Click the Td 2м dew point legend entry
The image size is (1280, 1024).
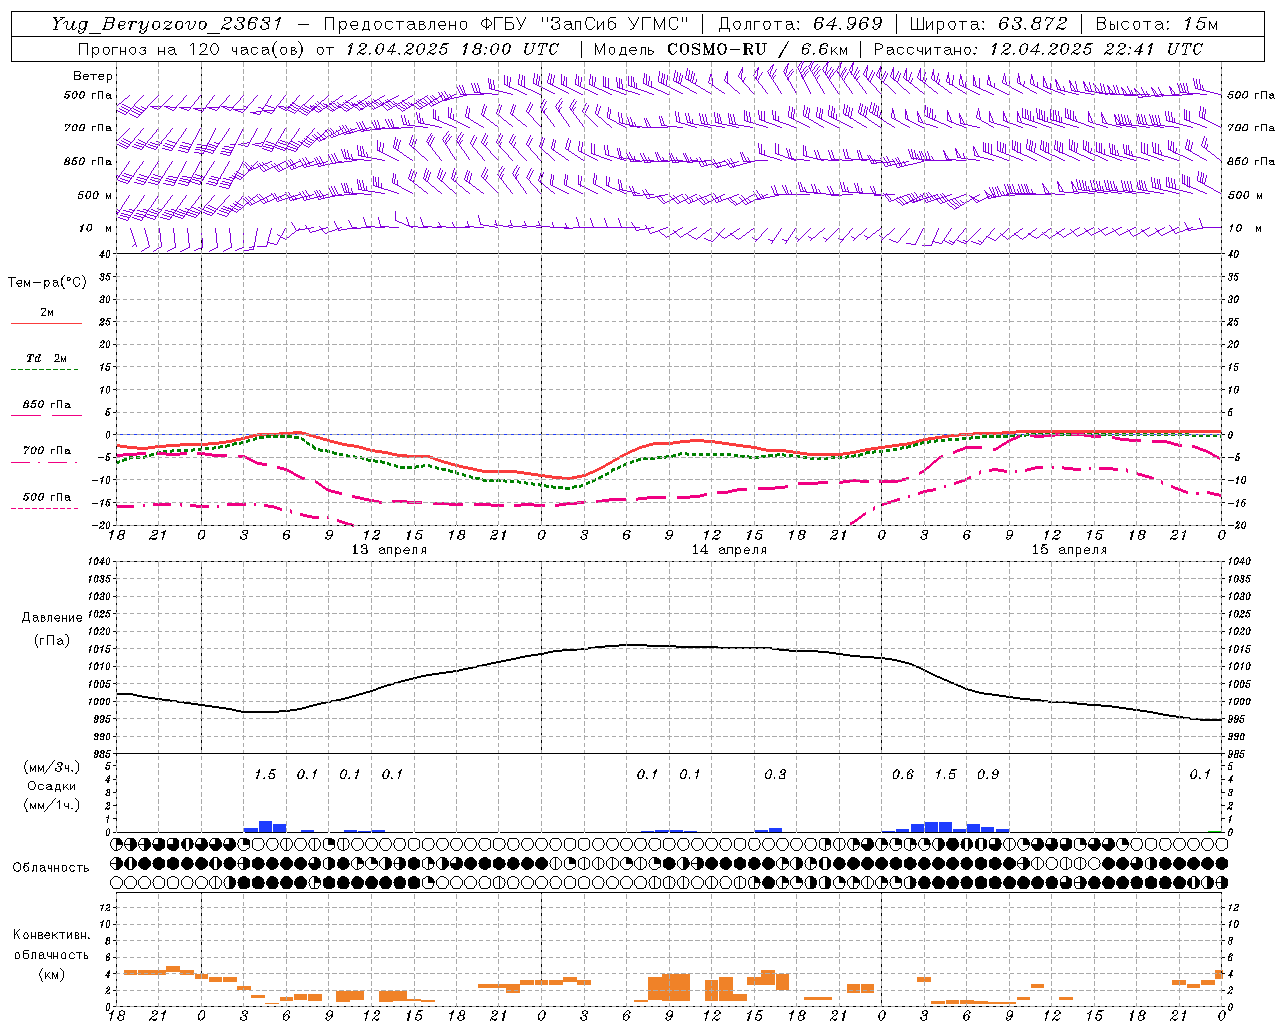[46, 358]
